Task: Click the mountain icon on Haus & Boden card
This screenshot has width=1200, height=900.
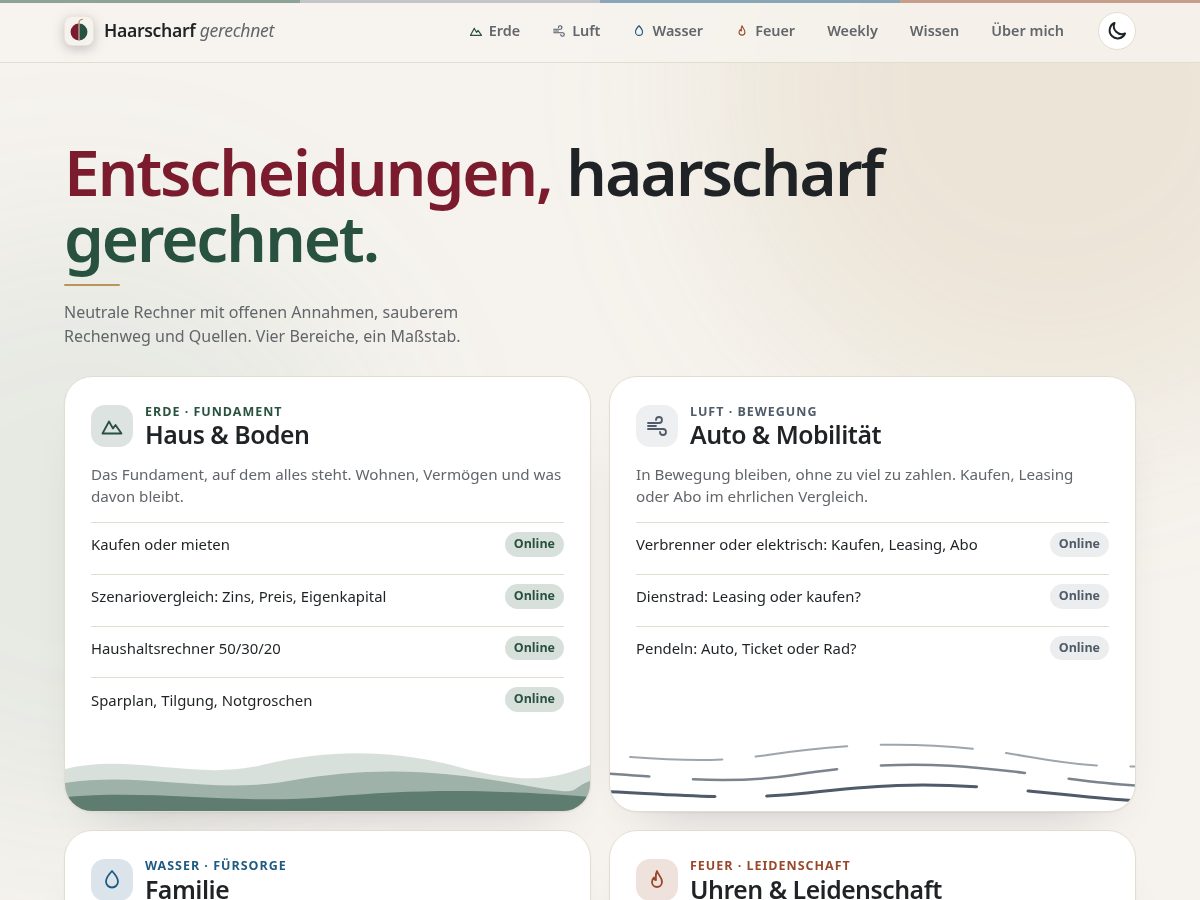Action: click(x=112, y=426)
